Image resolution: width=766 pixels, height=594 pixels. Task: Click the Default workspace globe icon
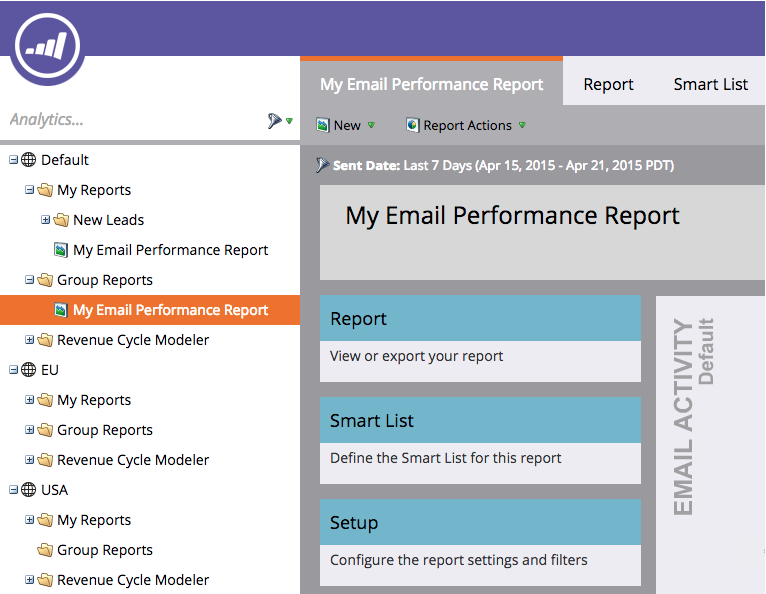(28, 160)
